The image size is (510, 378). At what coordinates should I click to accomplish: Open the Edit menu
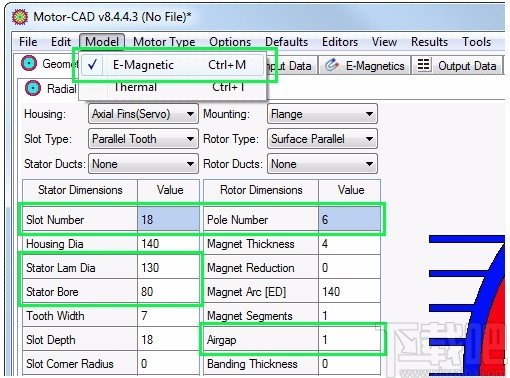[x=61, y=42]
